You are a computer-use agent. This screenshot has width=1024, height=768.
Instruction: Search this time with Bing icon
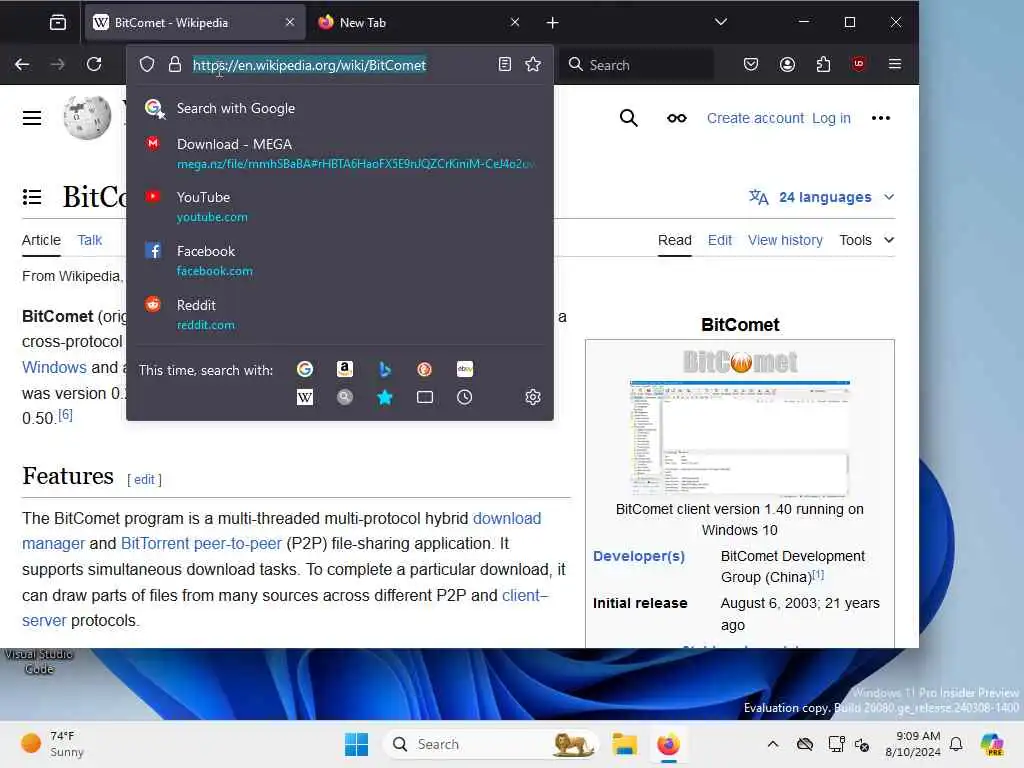click(x=385, y=369)
